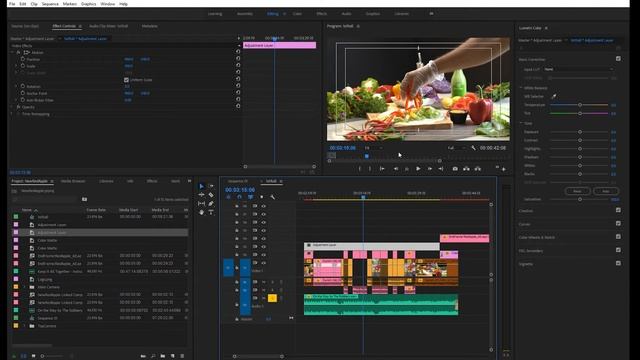Go to In point in Program monitor
Screen dimensions: 640x360
tap(382, 169)
